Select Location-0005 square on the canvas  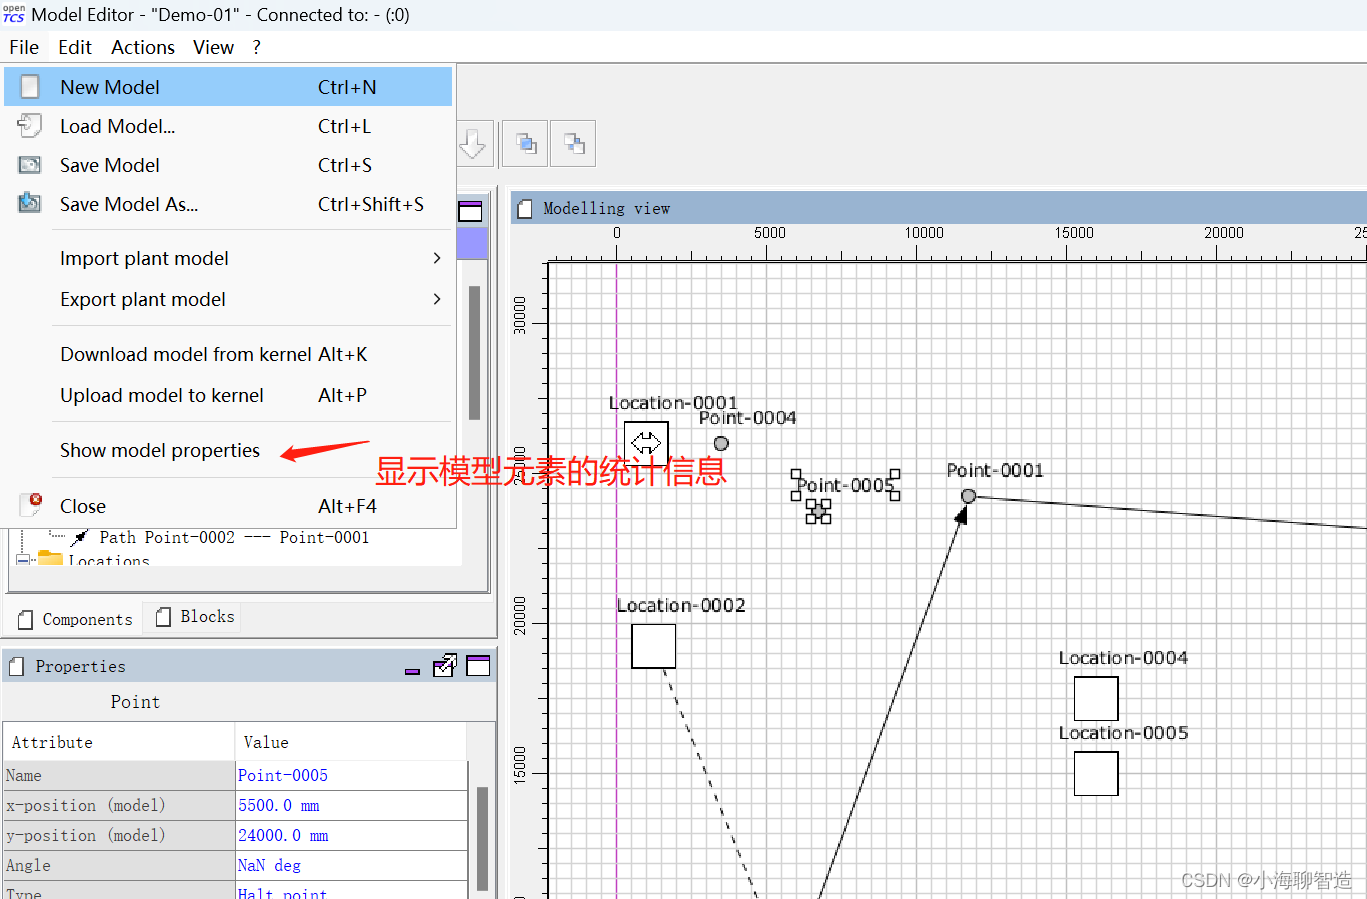coord(1096,774)
